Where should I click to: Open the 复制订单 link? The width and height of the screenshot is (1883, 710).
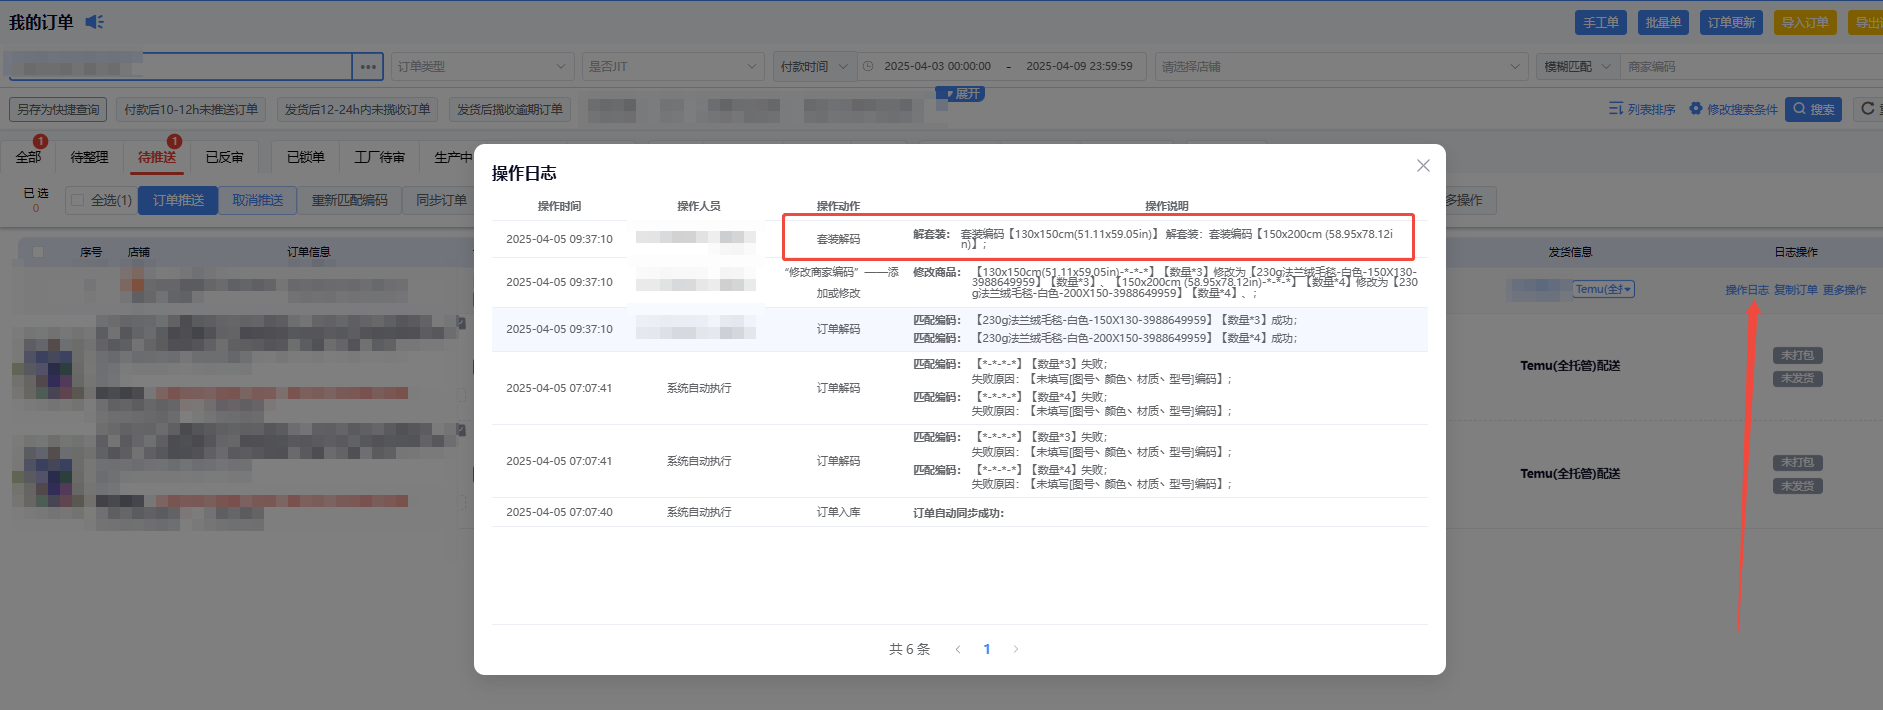coord(1795,290)
